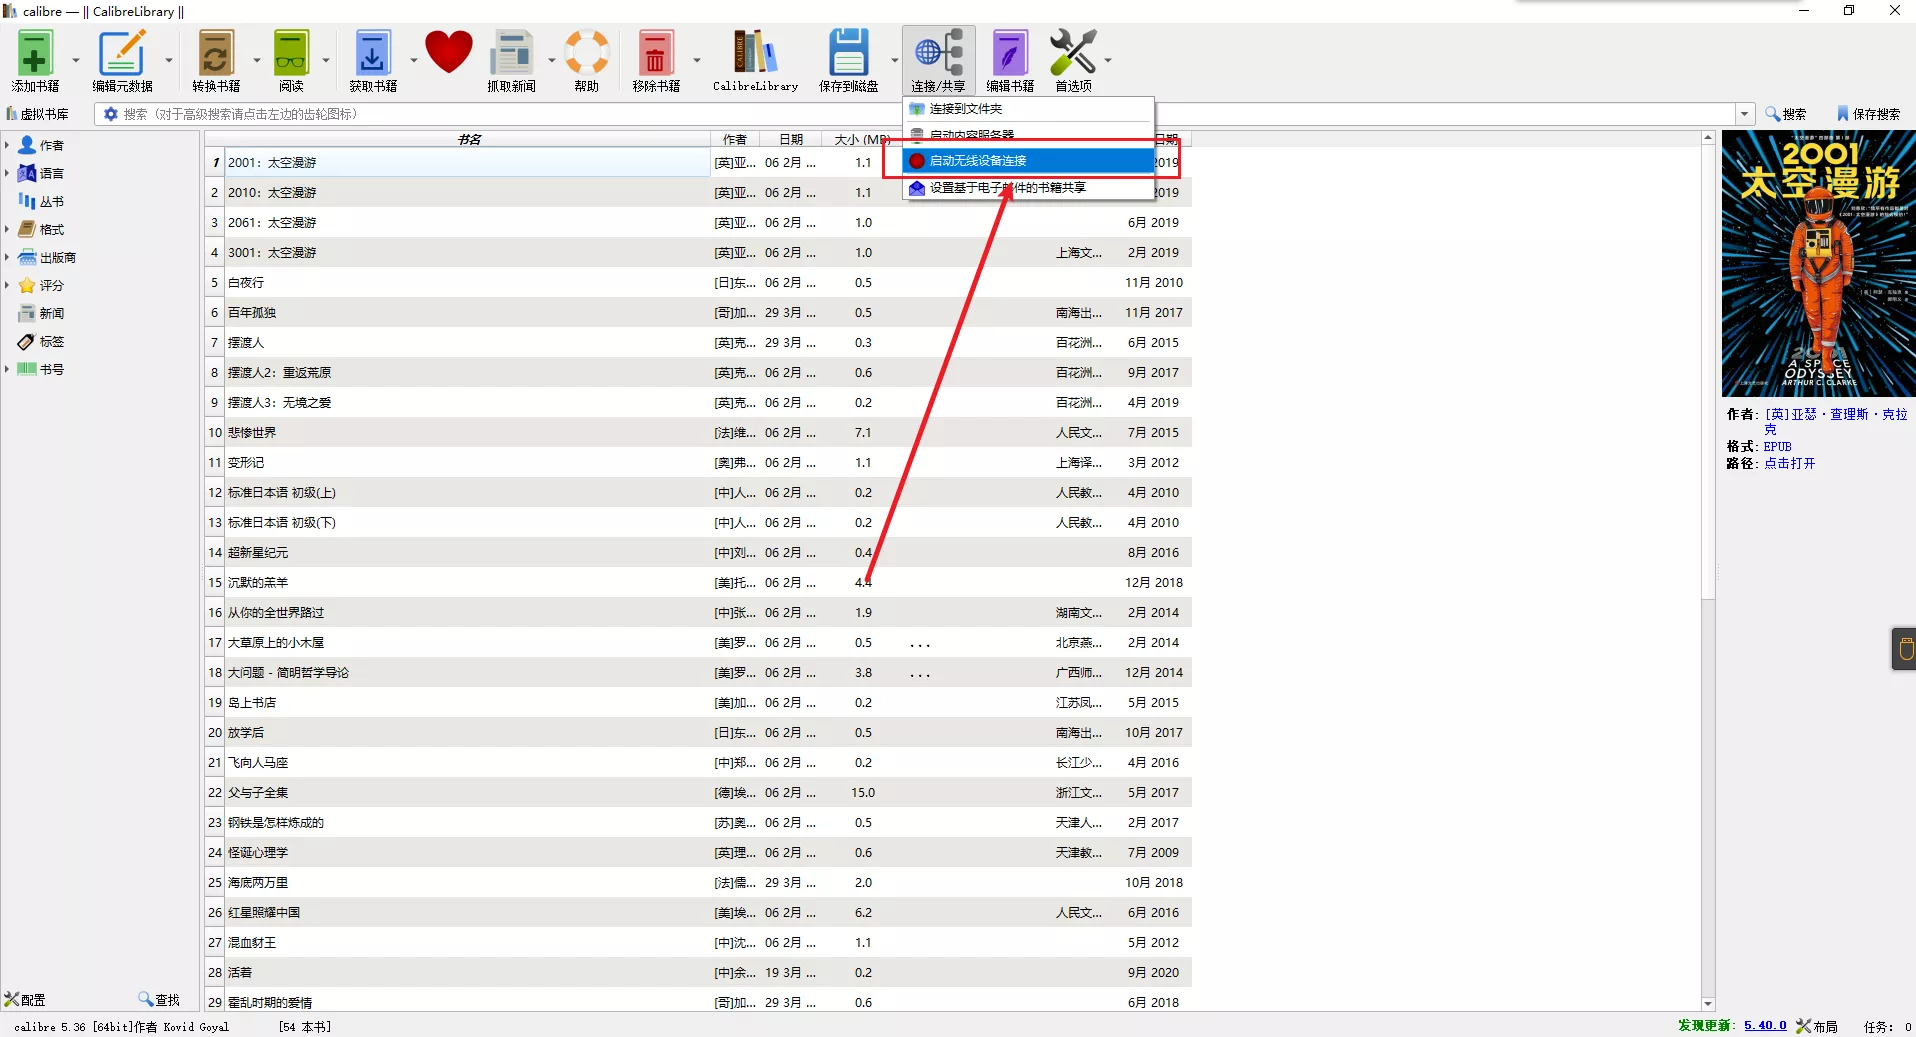Screen dimensions: 1916x1037
Task: Click the Convert Books (转换书籍) icon
Action: click(x=216, y=60)
